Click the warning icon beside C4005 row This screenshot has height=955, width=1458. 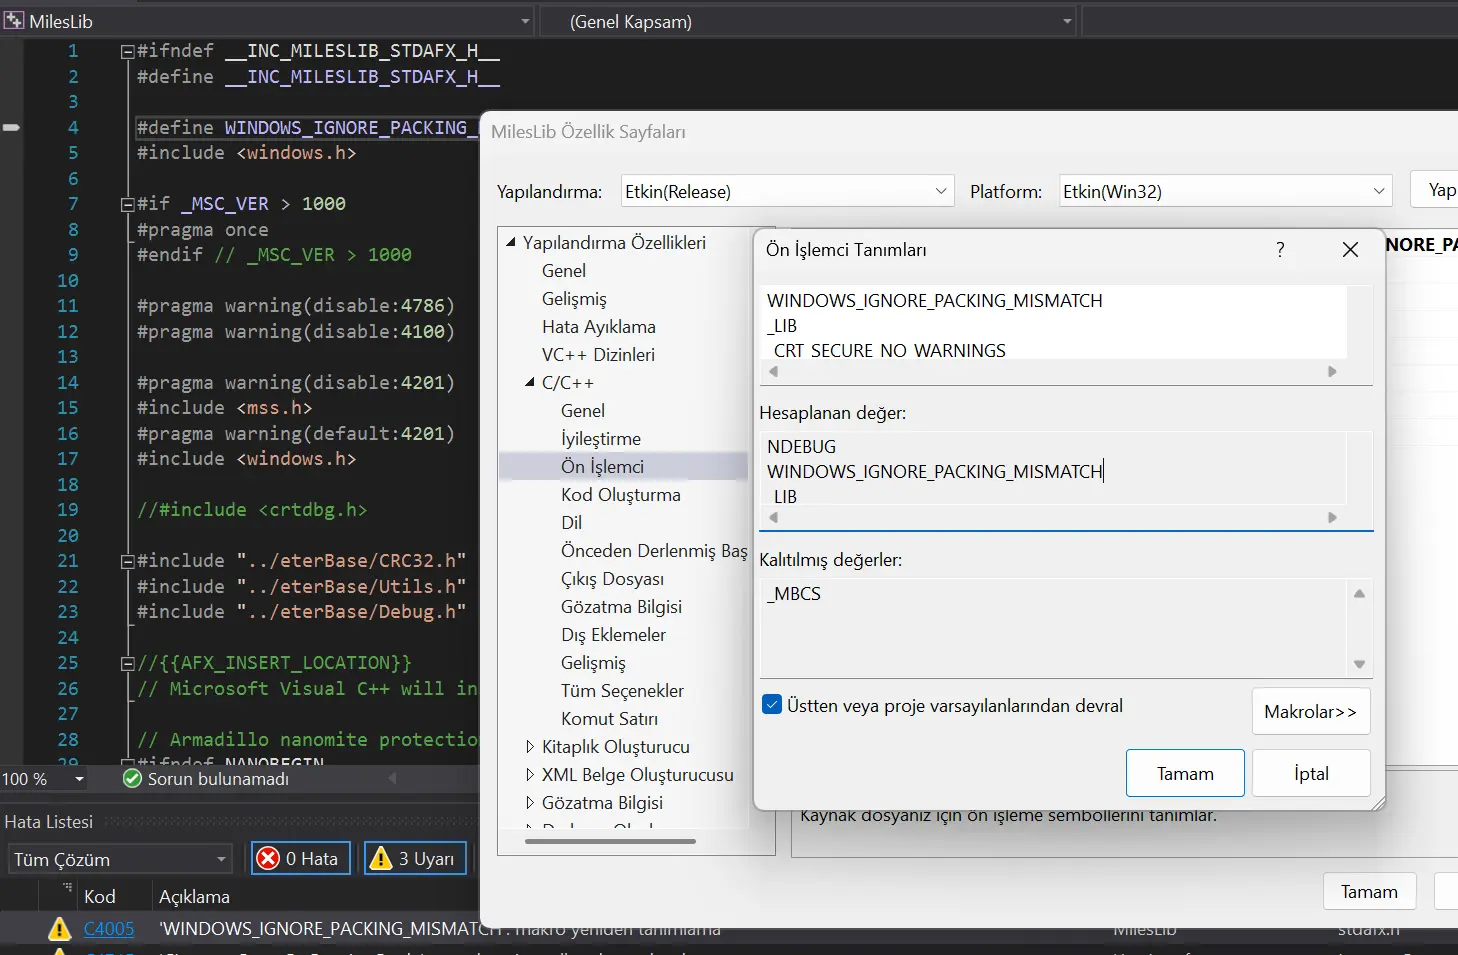click(60, 929)
